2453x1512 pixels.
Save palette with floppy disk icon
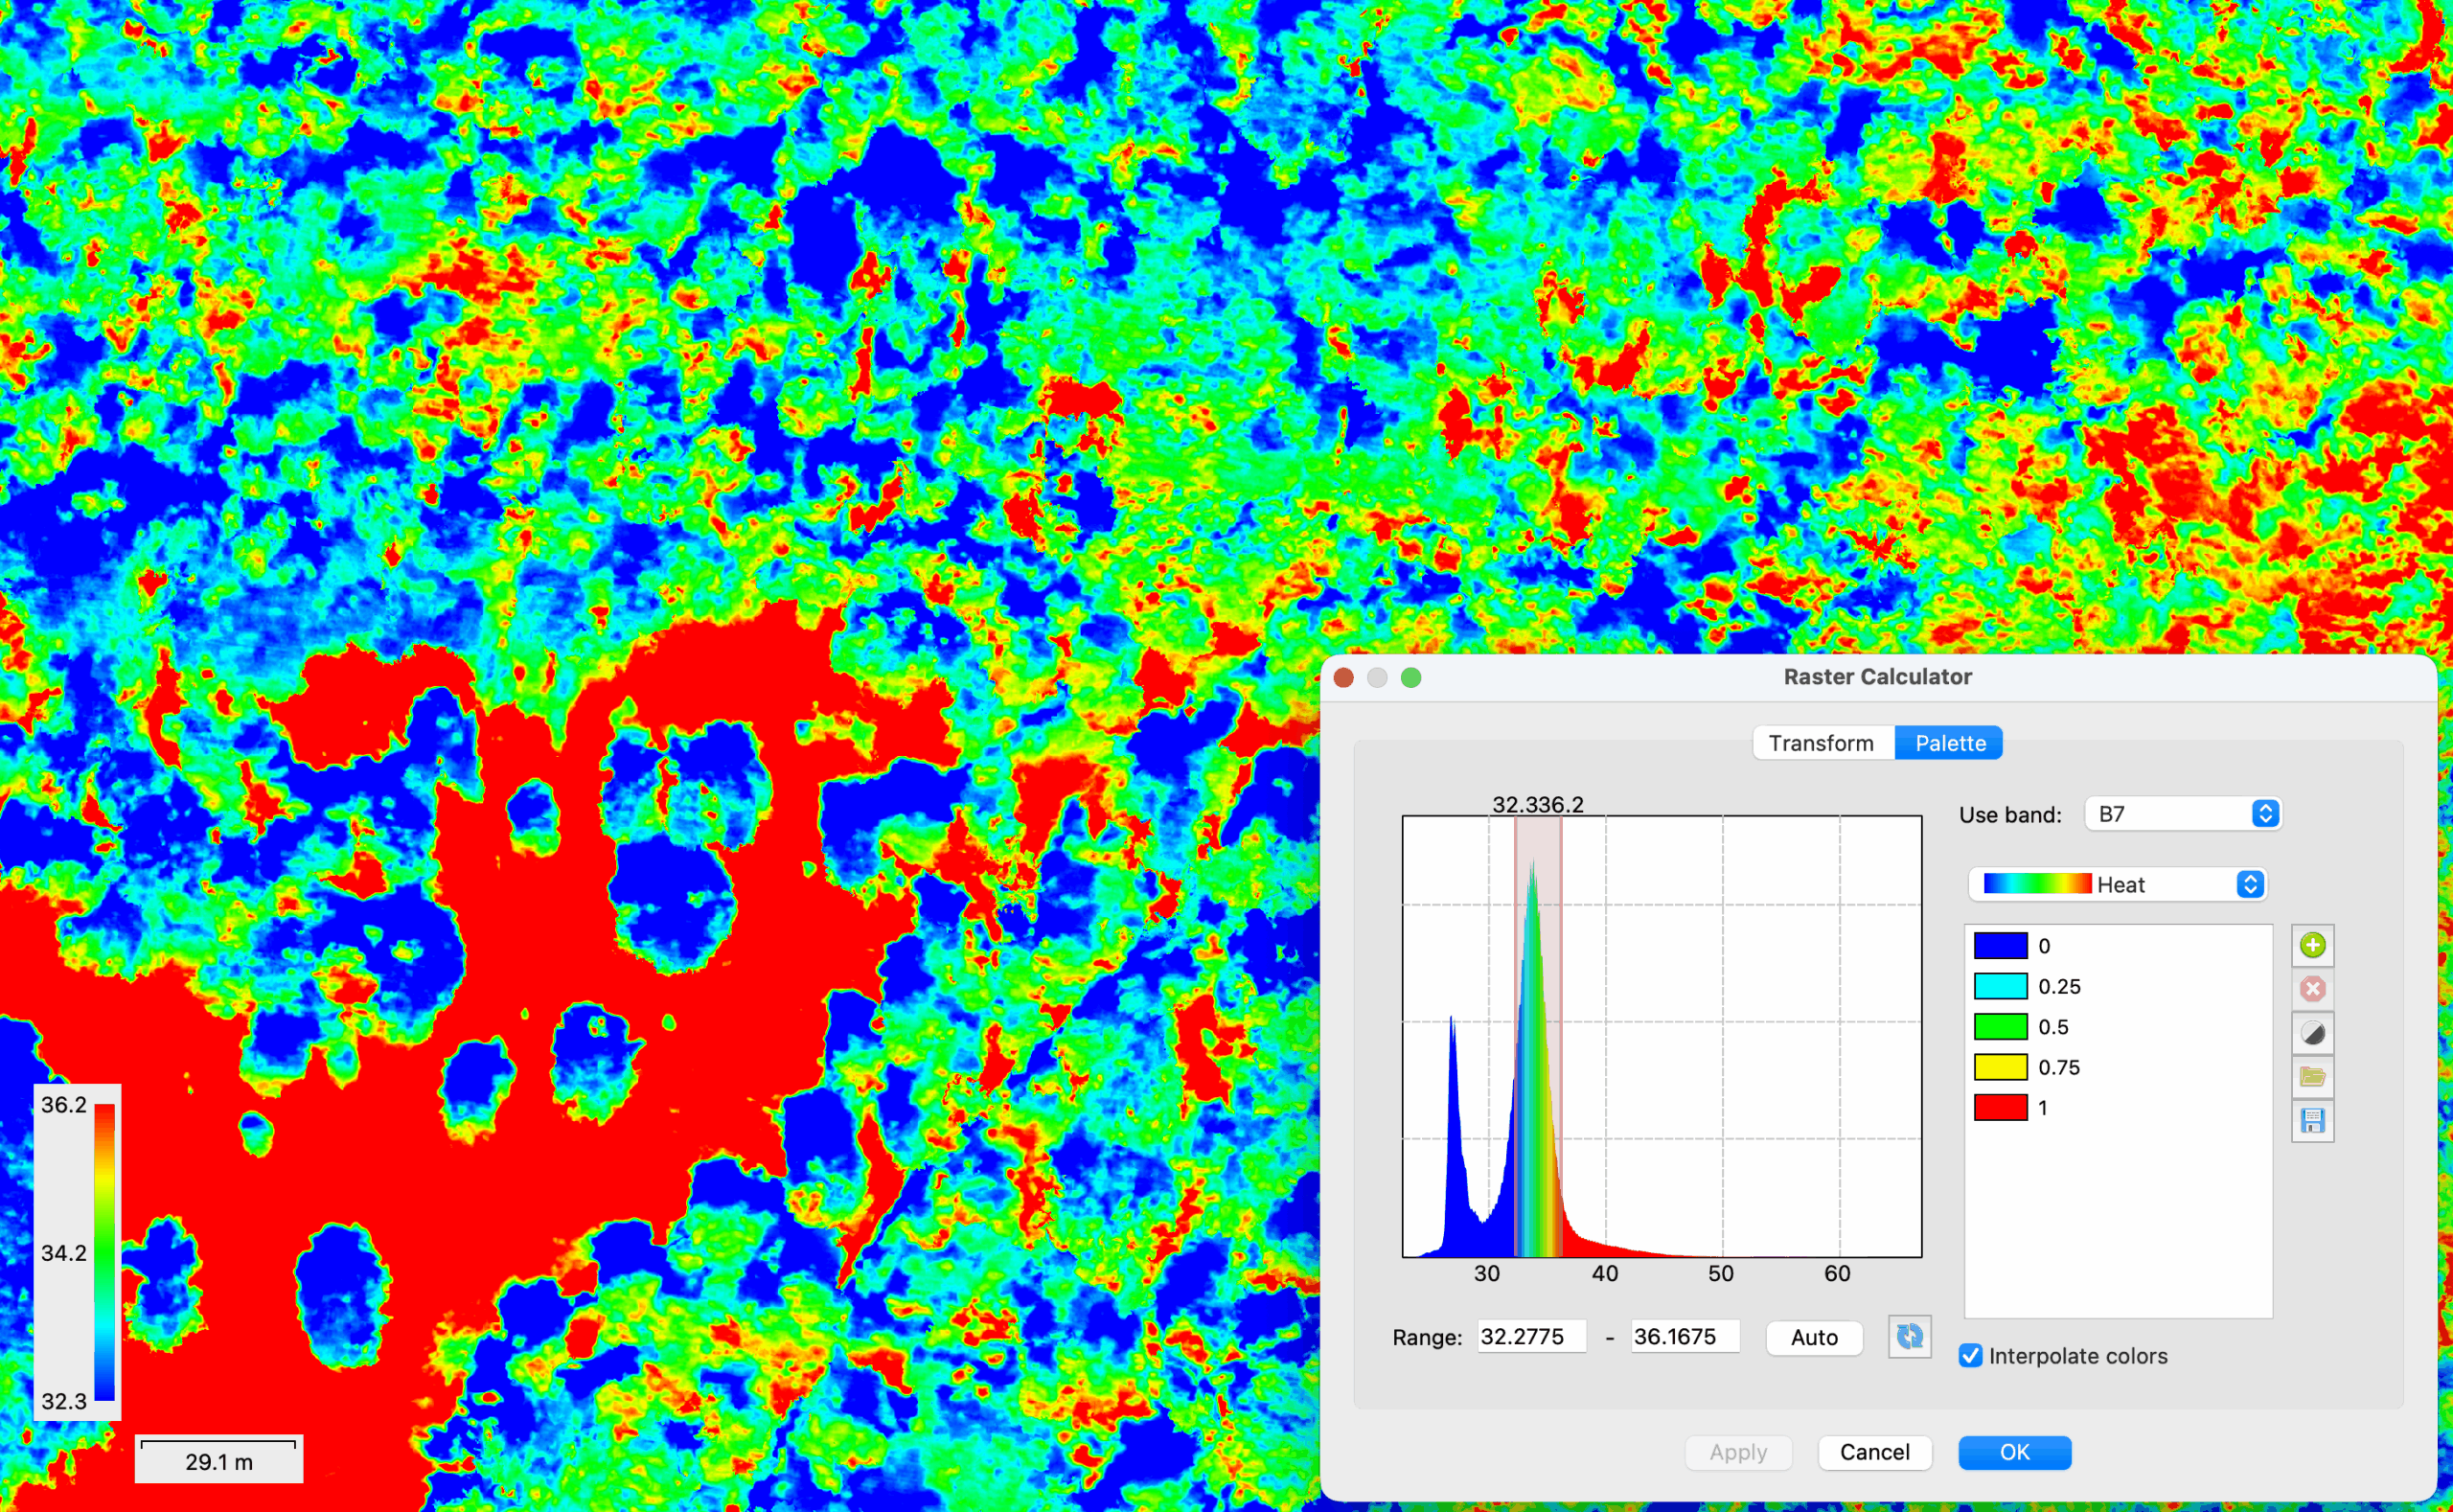coord(2312,1121)
